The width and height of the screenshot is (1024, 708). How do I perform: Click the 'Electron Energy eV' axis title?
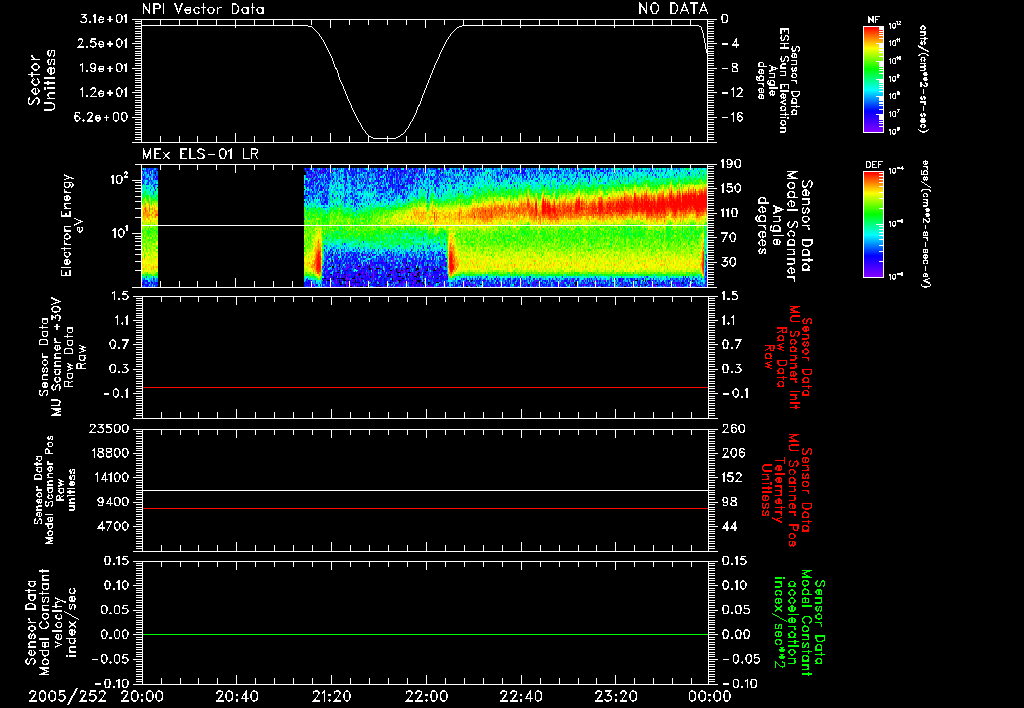(x=71, y=226)
